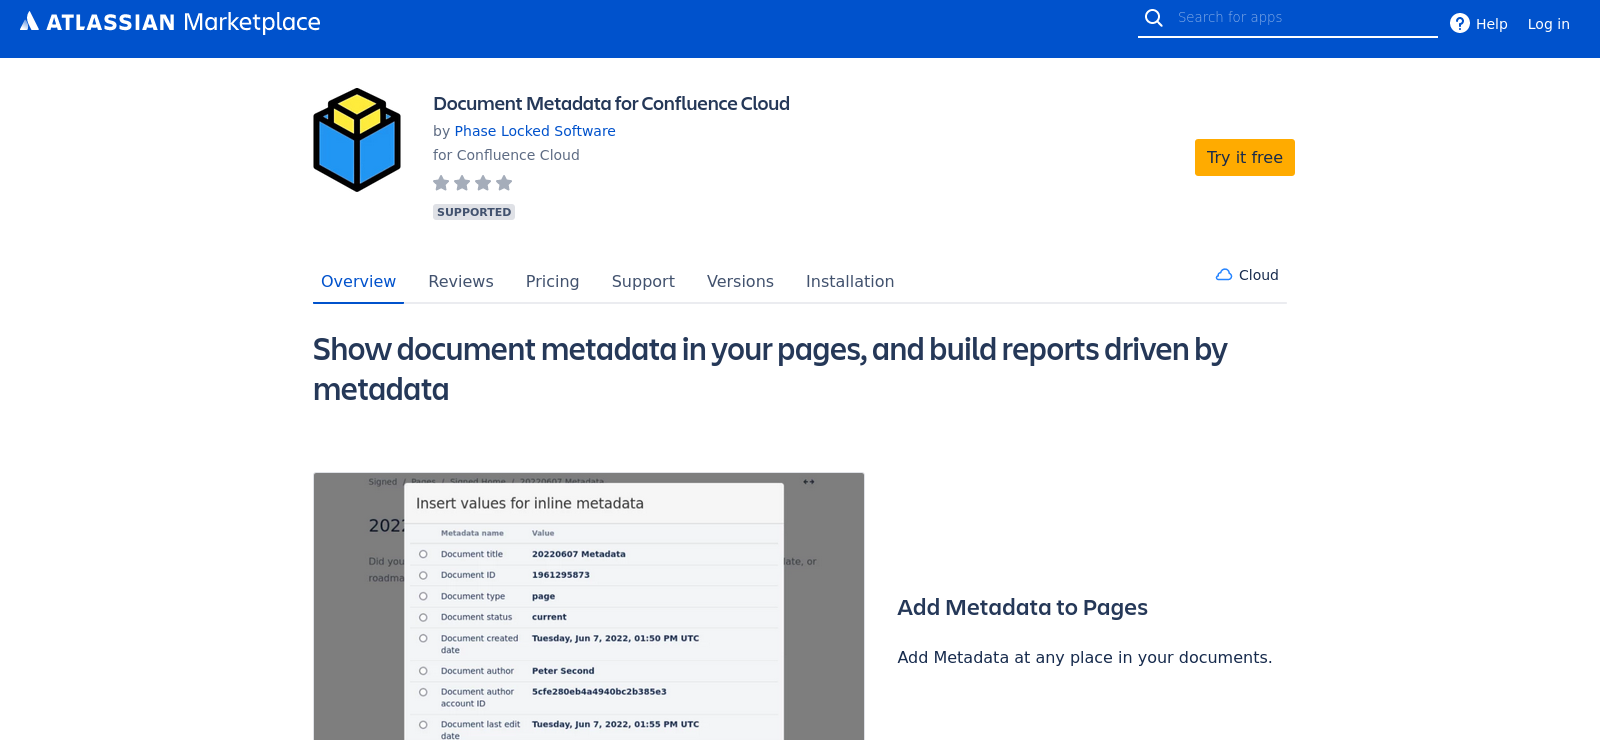Select the Document last edit date radio

point(423,724)
